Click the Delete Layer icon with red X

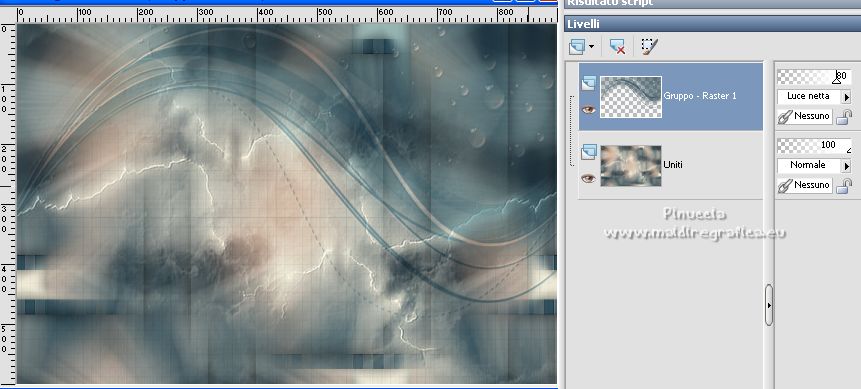[617, 47]
